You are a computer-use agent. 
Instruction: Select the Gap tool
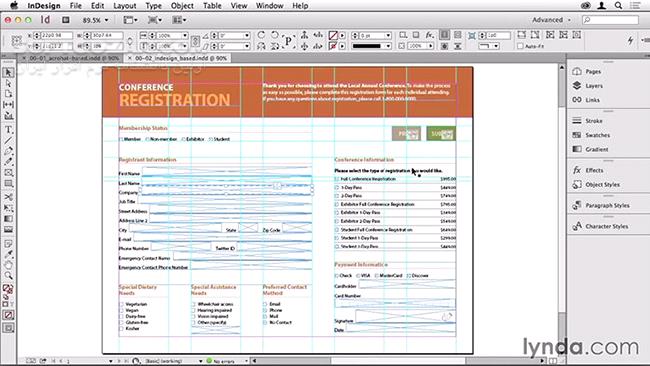8,104
